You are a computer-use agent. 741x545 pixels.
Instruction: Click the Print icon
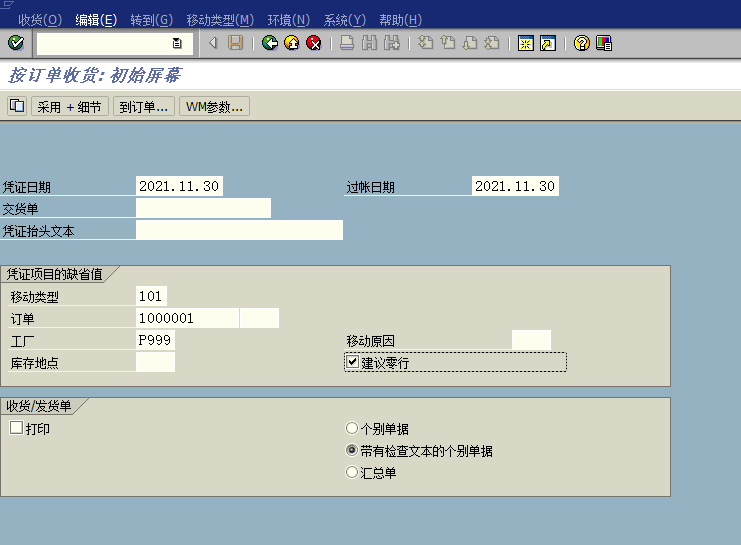tap(347, 43)
